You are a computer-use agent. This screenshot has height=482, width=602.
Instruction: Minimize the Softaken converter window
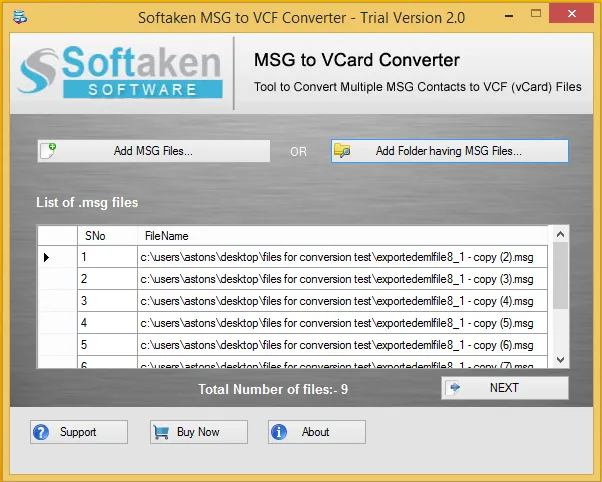pyautogui.click(x=509, y=16)
